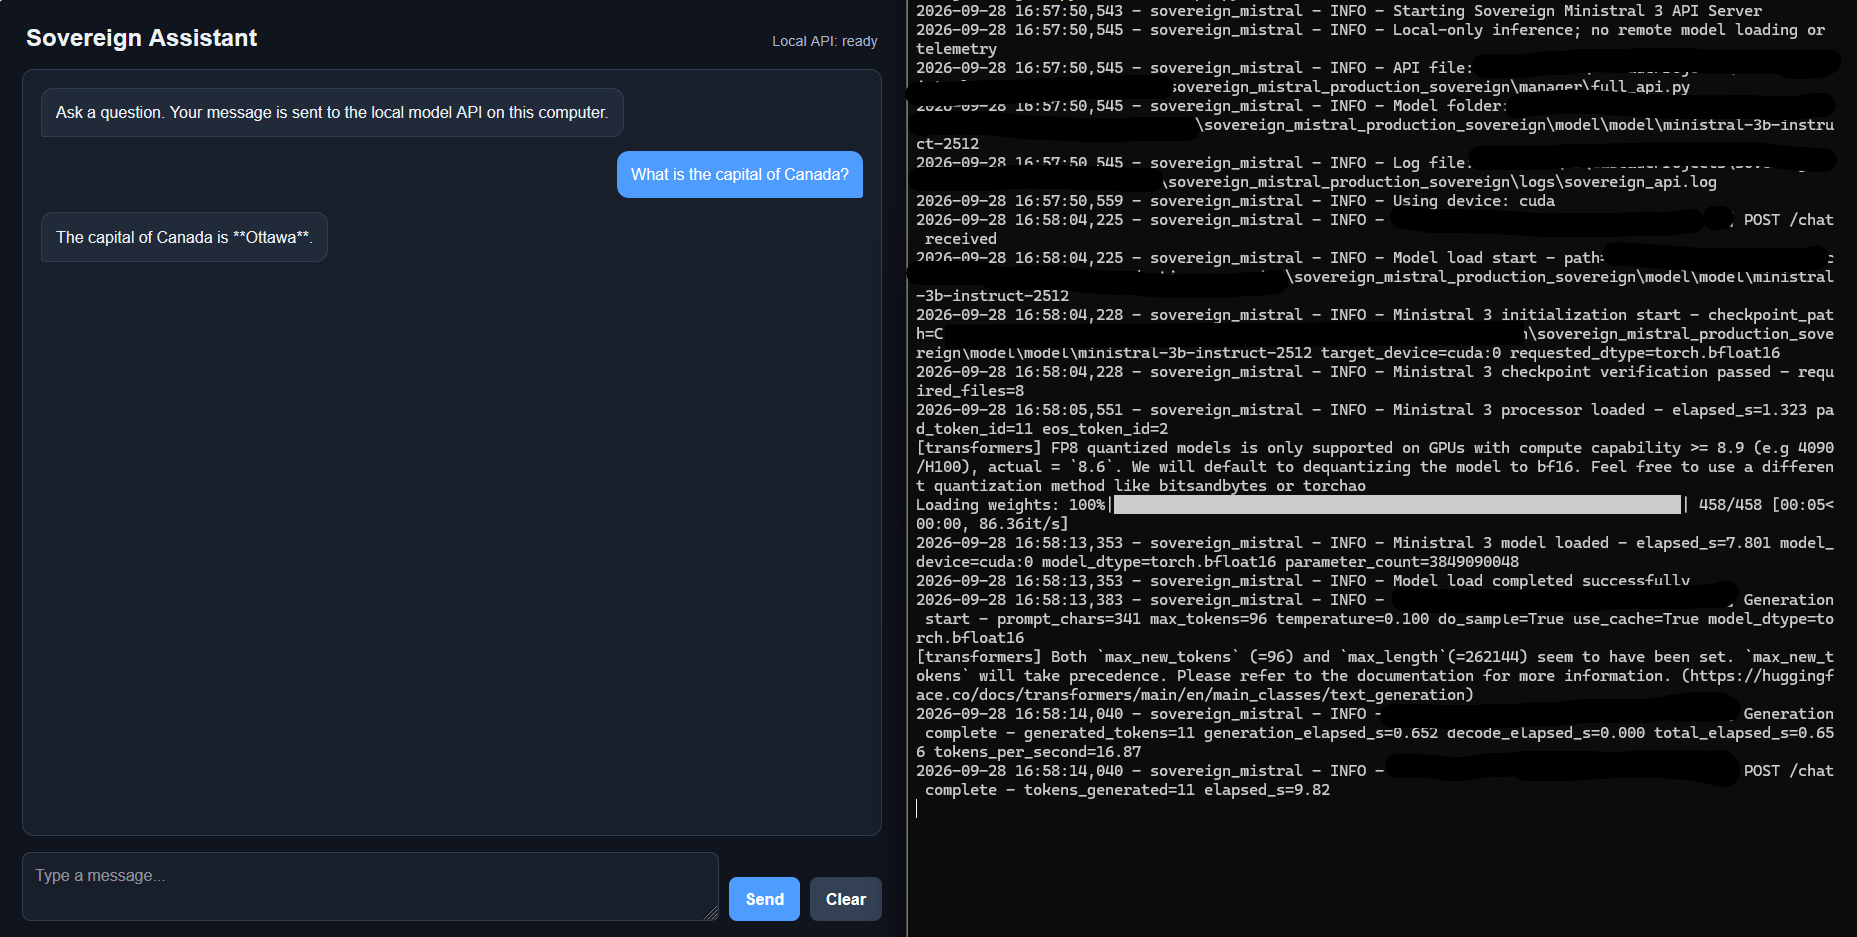Focus the 'Type a message...' input box
The image size is (1857, 937).
coord(370,886)
